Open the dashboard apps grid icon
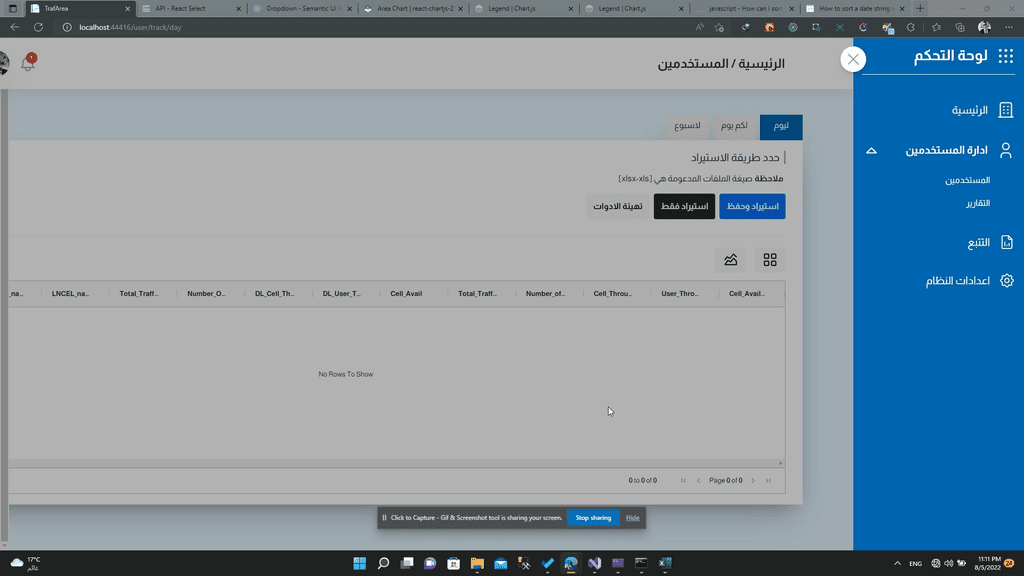The height and width of the screenshot is (576, 1024). (1006, 56)
